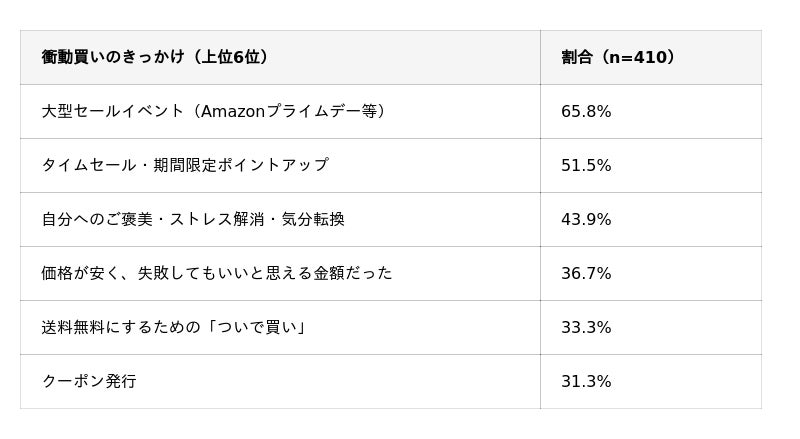Select the クーポン発行 row label
Image resolution: width=800 pixels, height=439 pixels.
coord(89,382)
